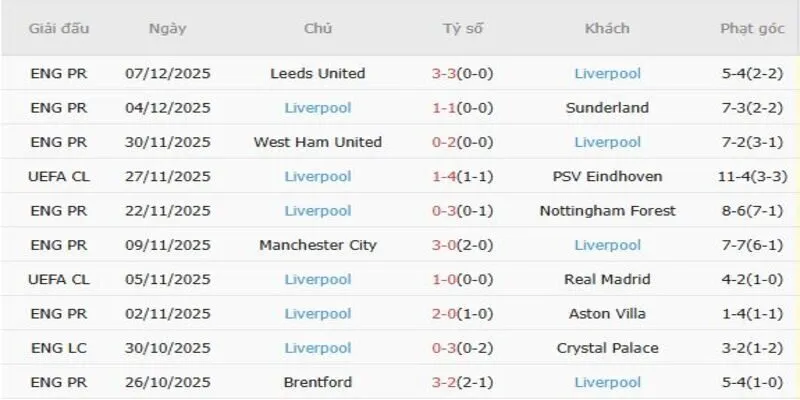The width and height of the screenshot is (800, 400).
Task: Open the Sunderland team link
Action: [607, 108]
